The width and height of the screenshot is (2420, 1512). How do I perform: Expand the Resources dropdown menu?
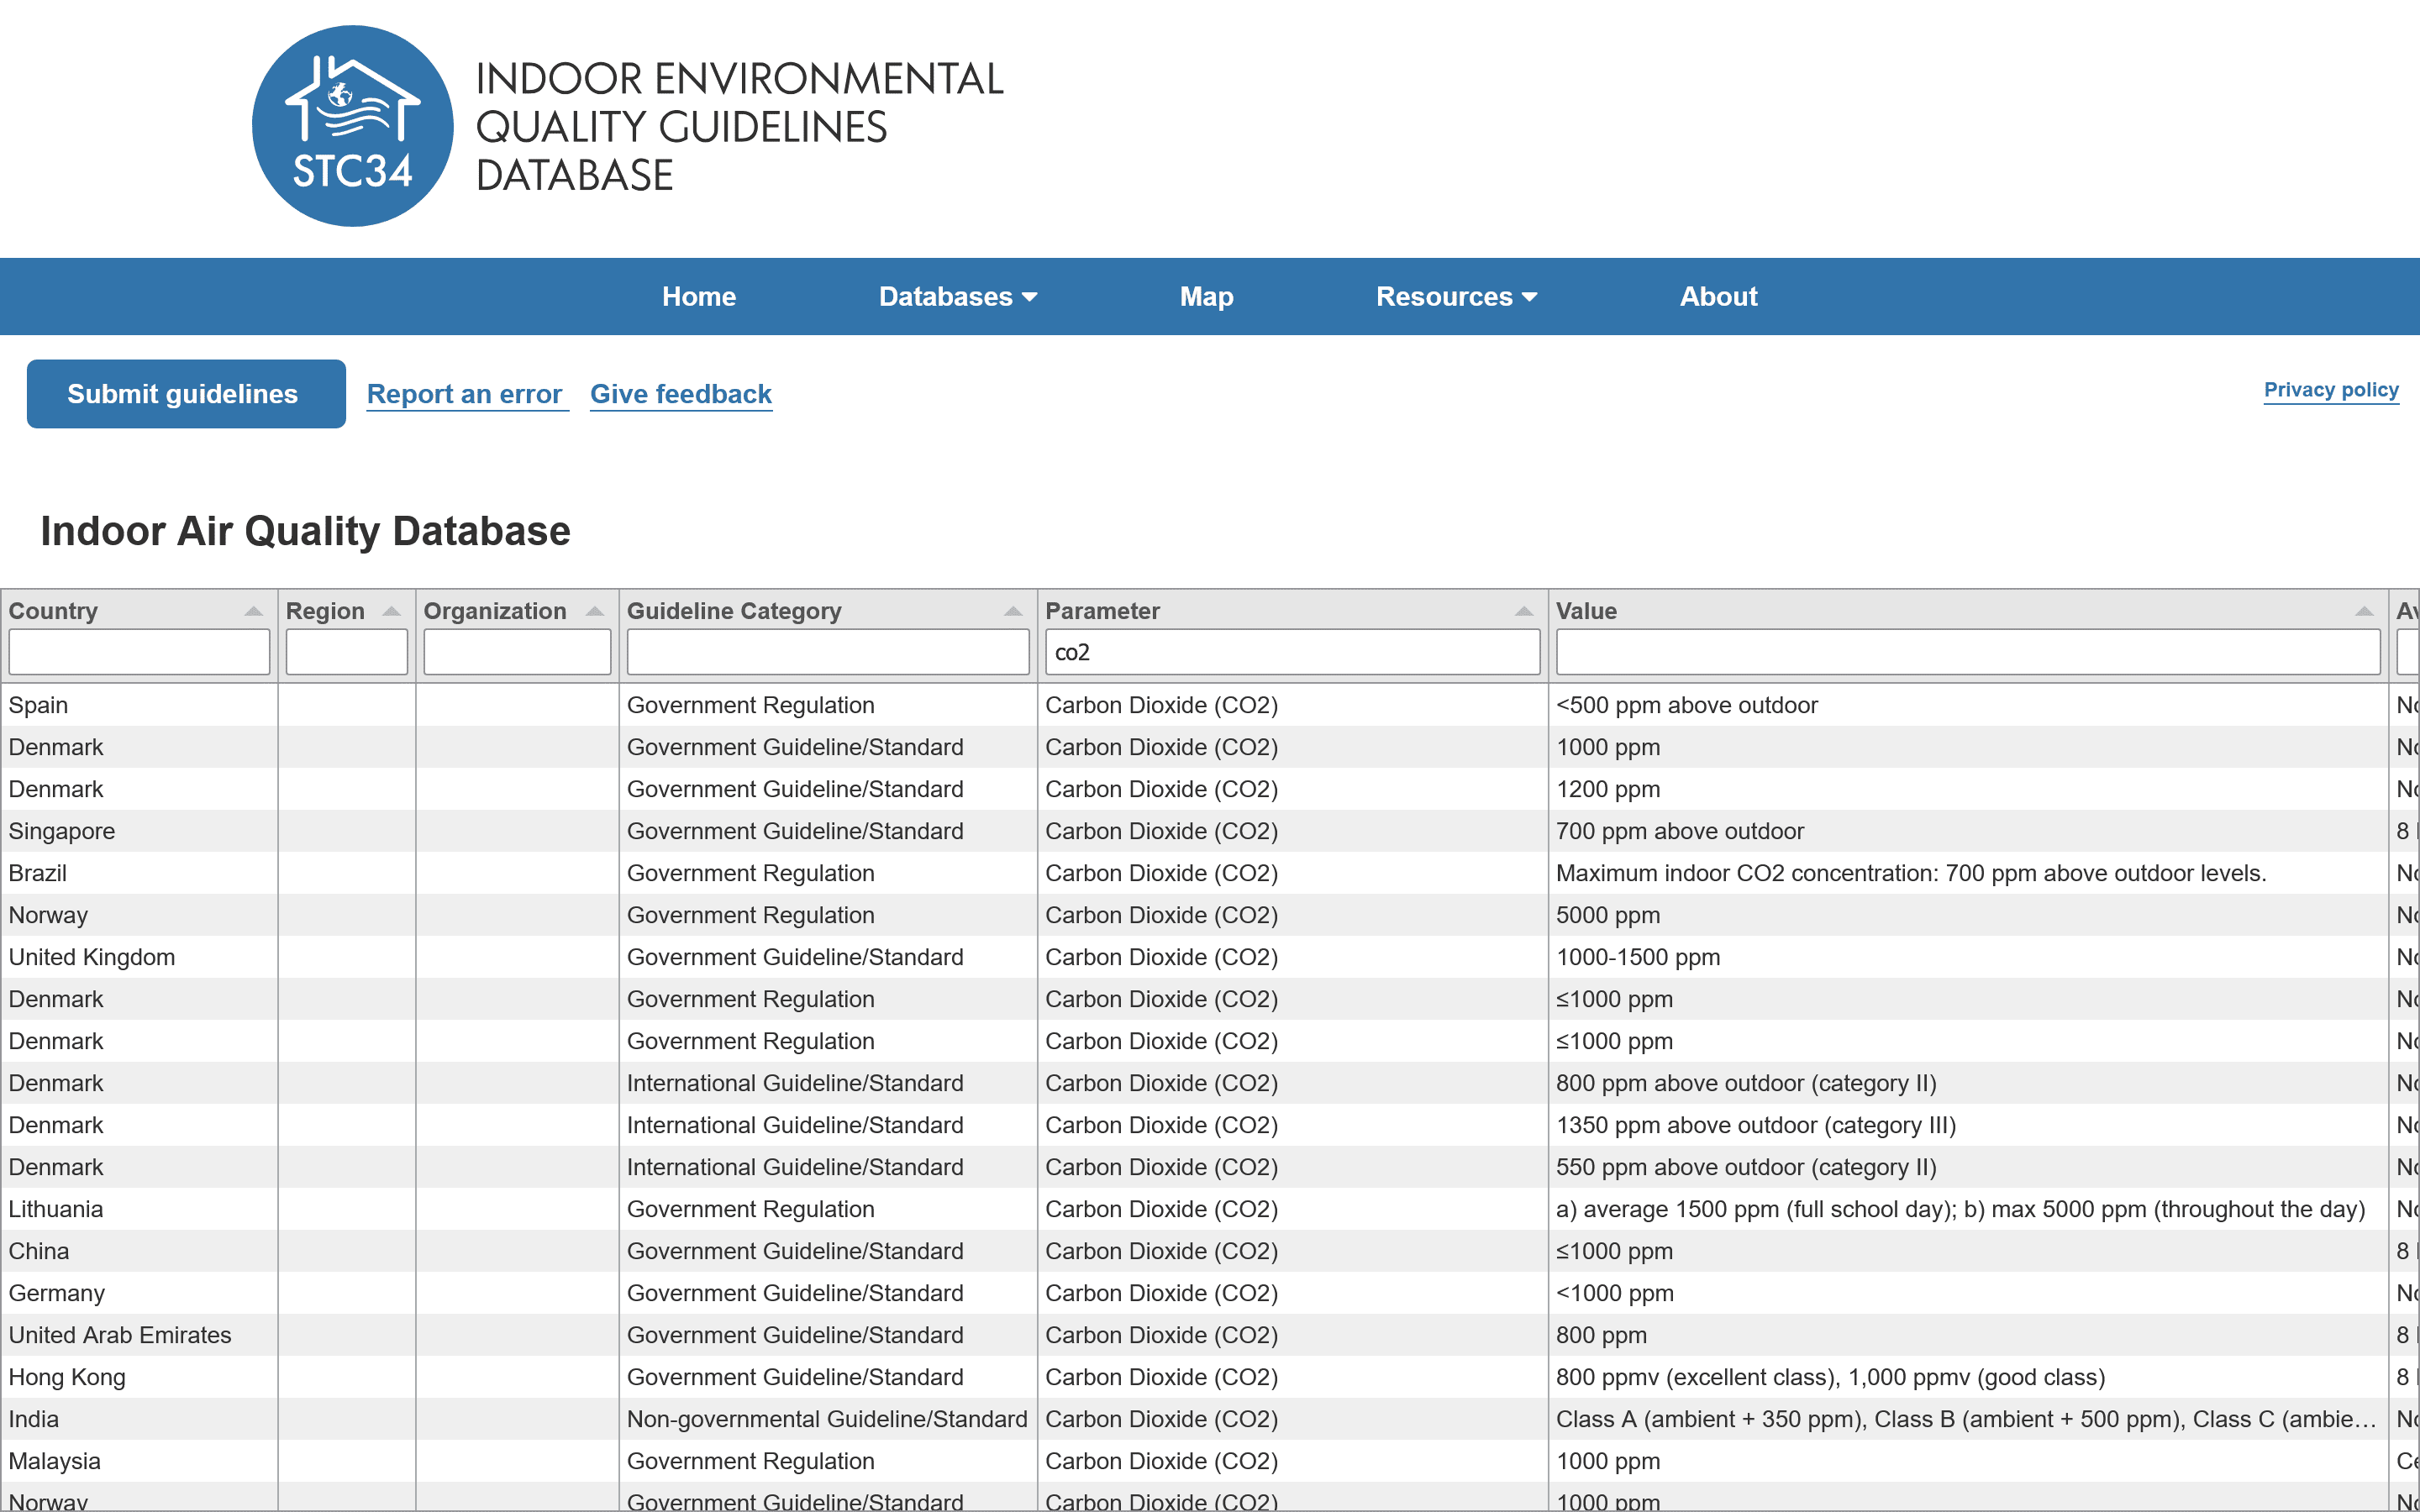[1456, 297]
